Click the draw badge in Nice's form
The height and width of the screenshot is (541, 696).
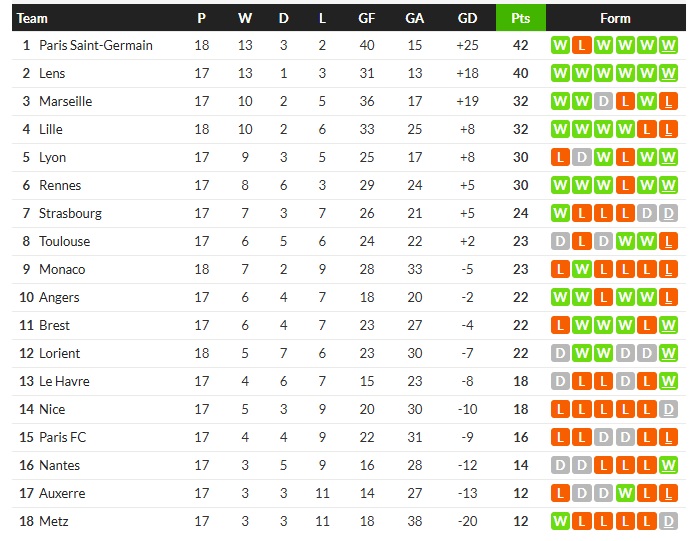point(669,409)
